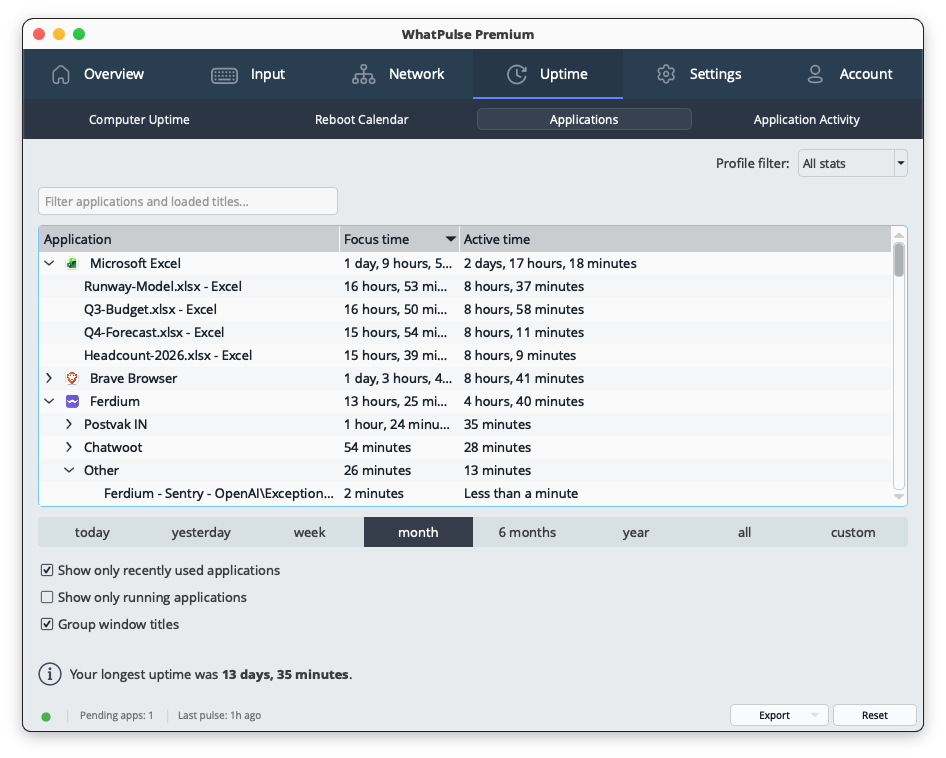The height and width of the screenshot is (758, 946).
Task: Select the month time range
Action: 418,532
